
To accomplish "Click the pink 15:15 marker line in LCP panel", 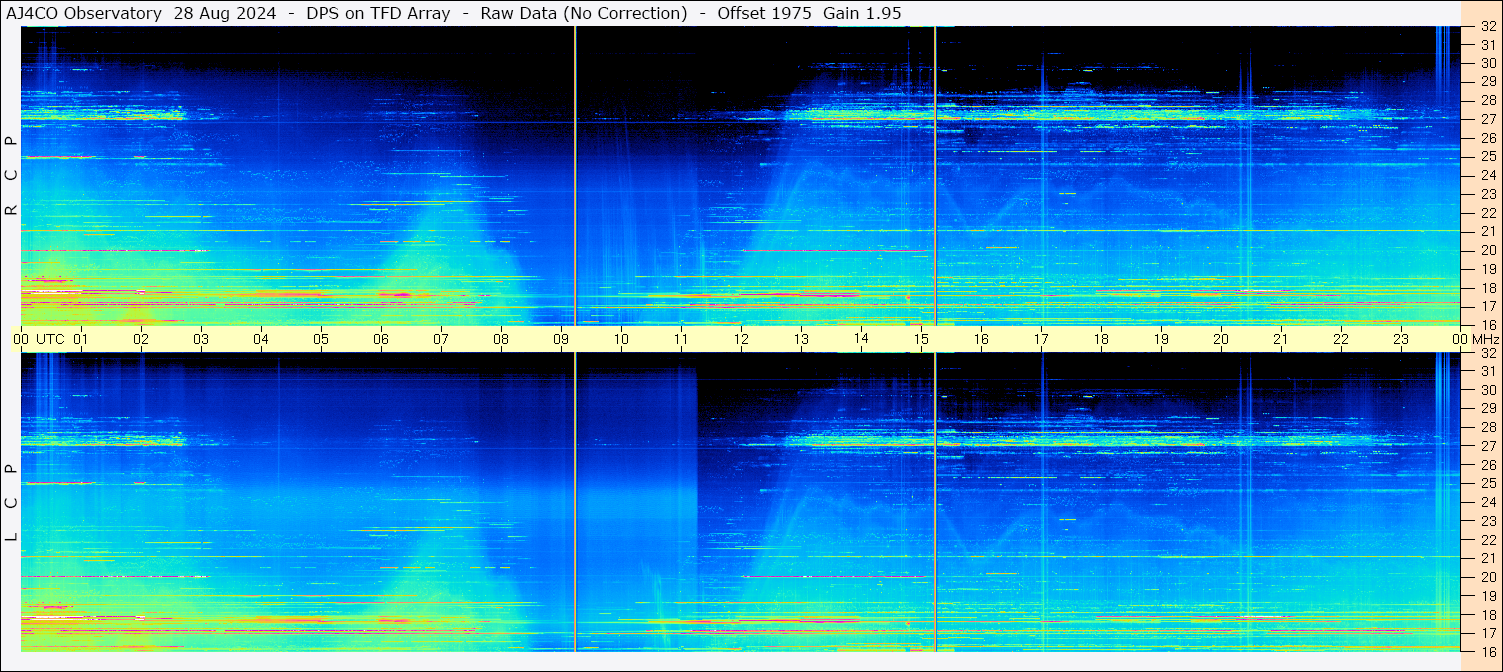I will [934, 502].
